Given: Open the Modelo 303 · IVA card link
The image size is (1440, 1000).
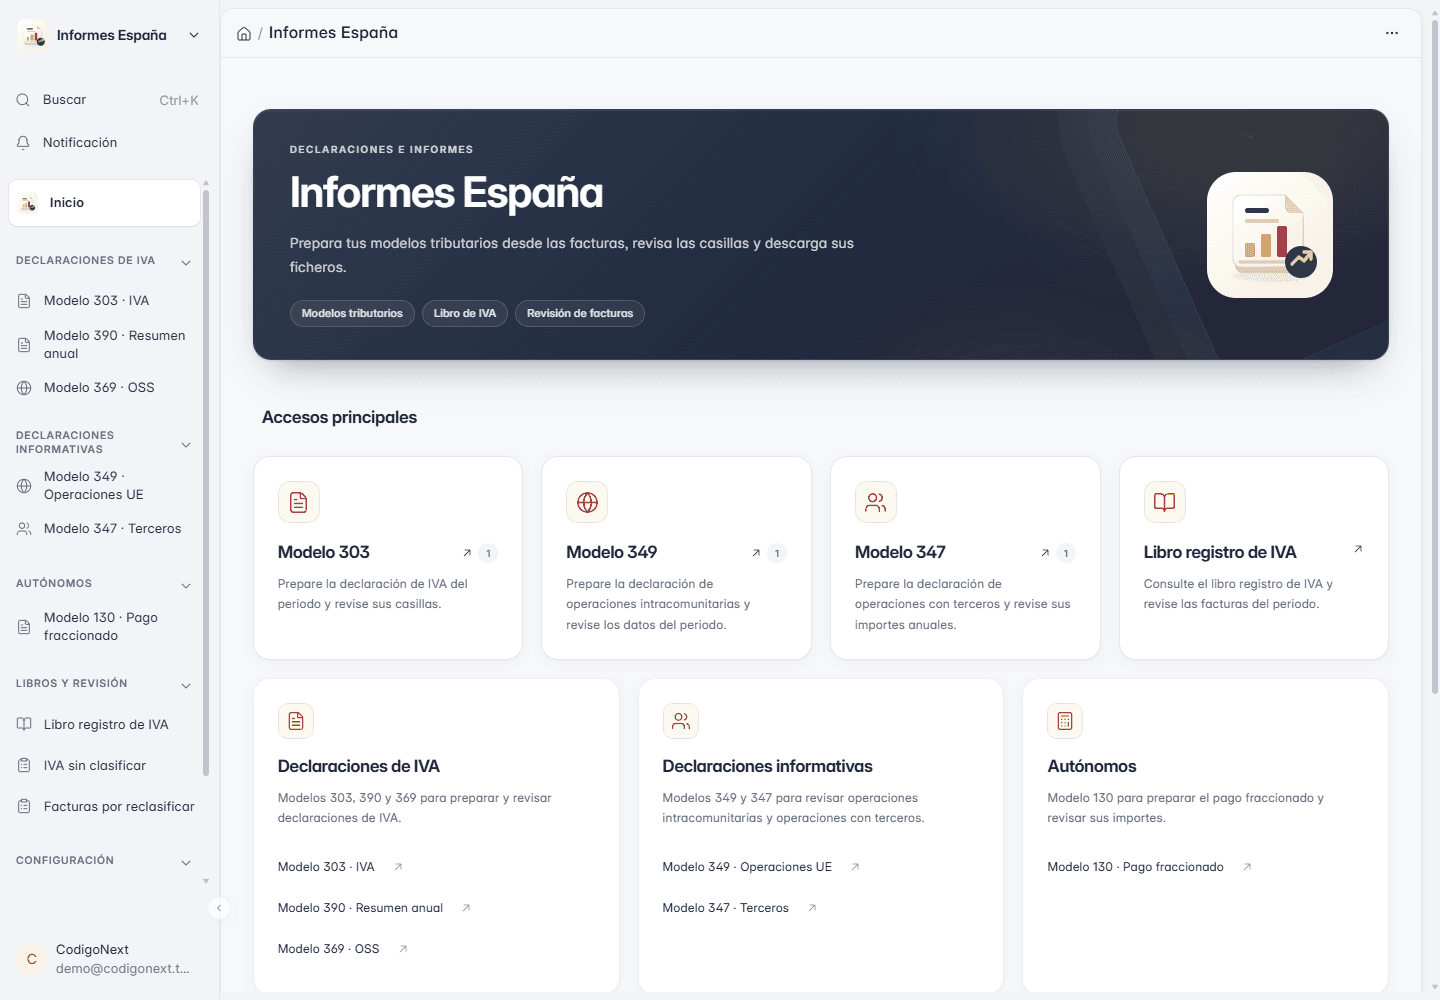Looking at the screenshot, I should coord(326,867).
